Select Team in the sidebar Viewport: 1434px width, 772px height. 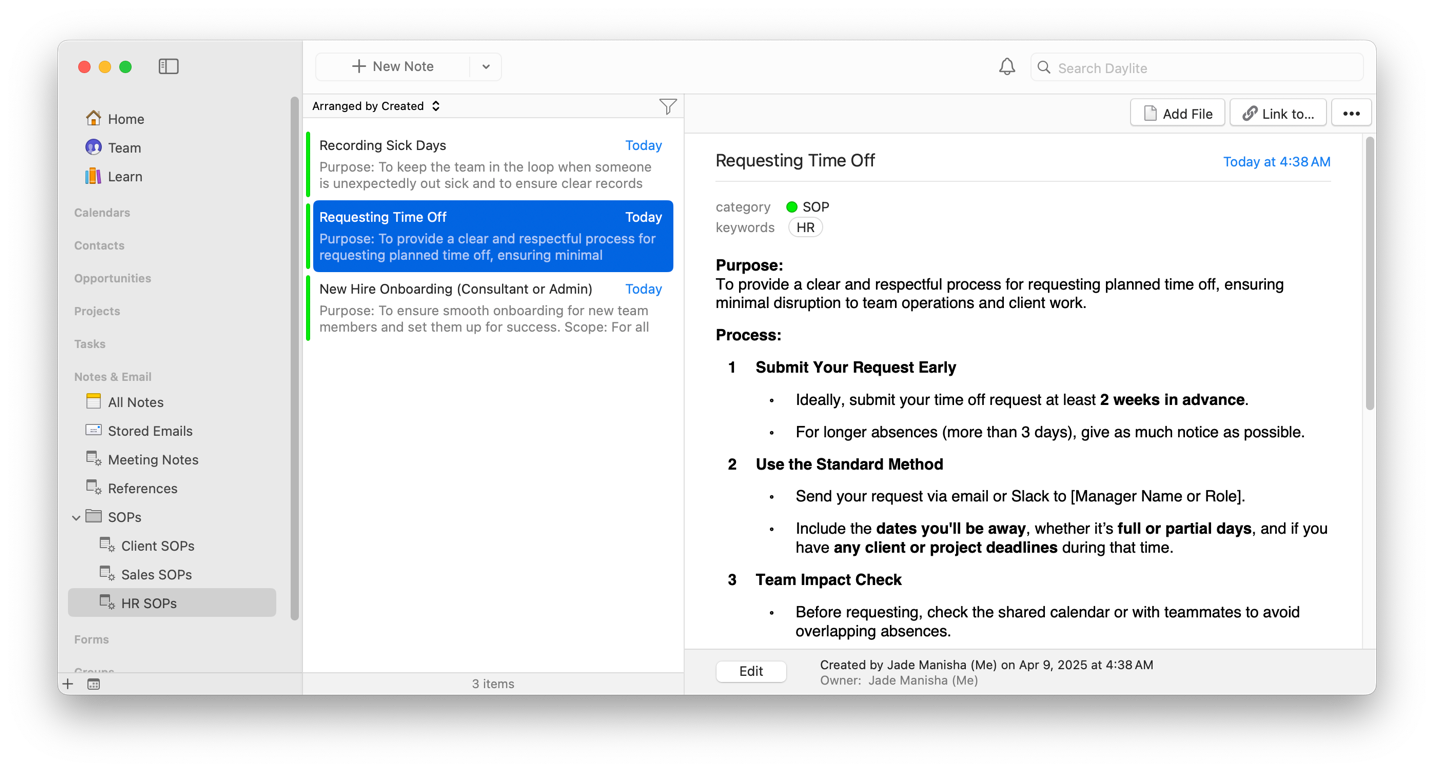[x=124, y=148]
